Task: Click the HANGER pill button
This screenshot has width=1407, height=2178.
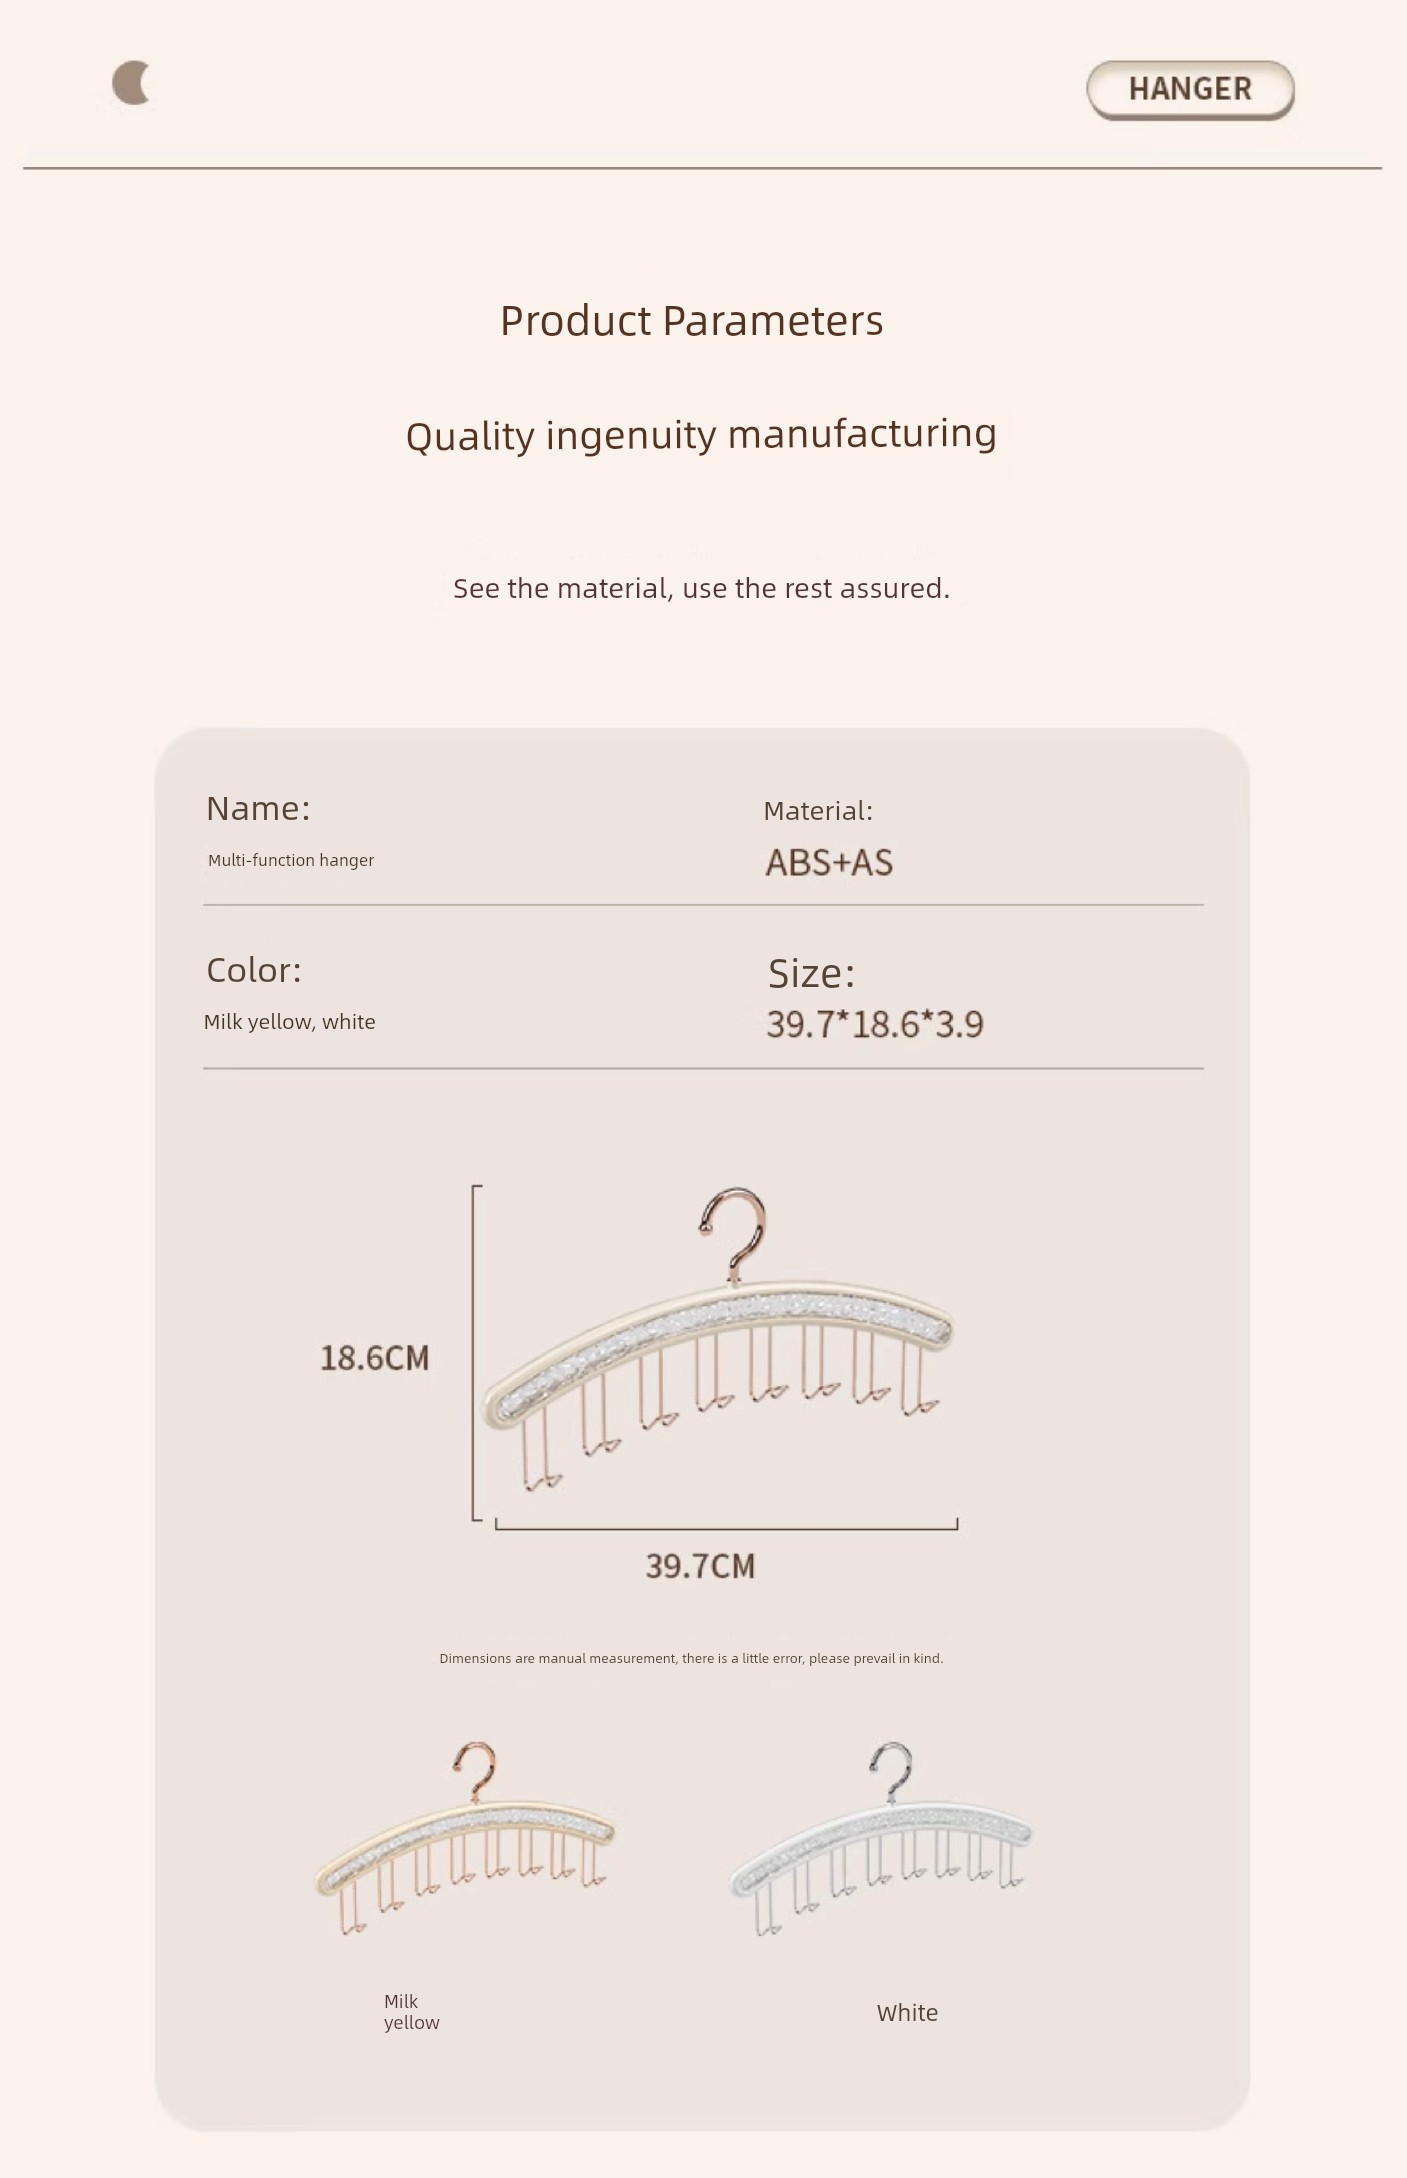Action: [x=1190, y=90]
